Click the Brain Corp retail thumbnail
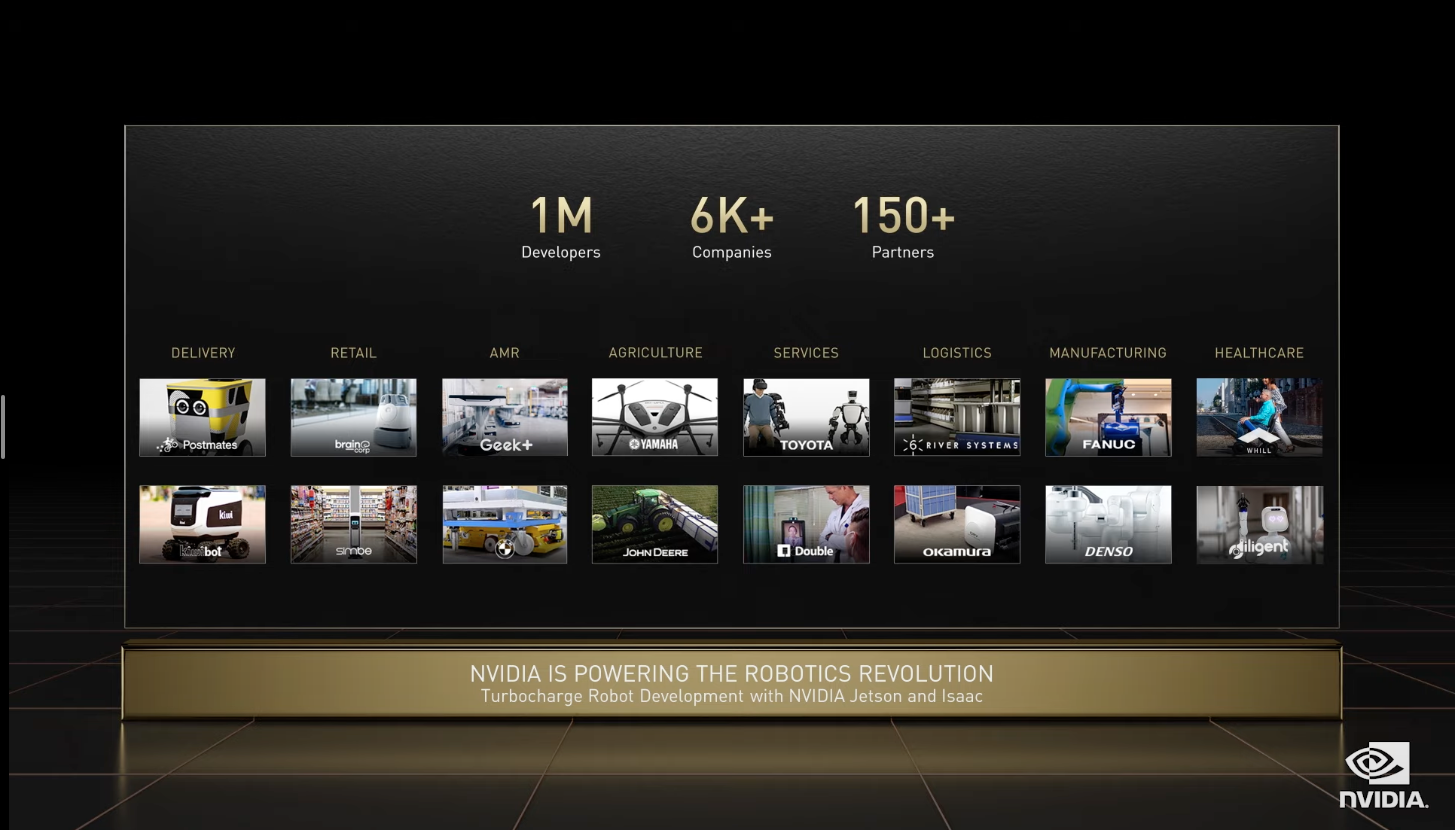This screenshot has width=1455, height=830. click(x=353, y=417)
